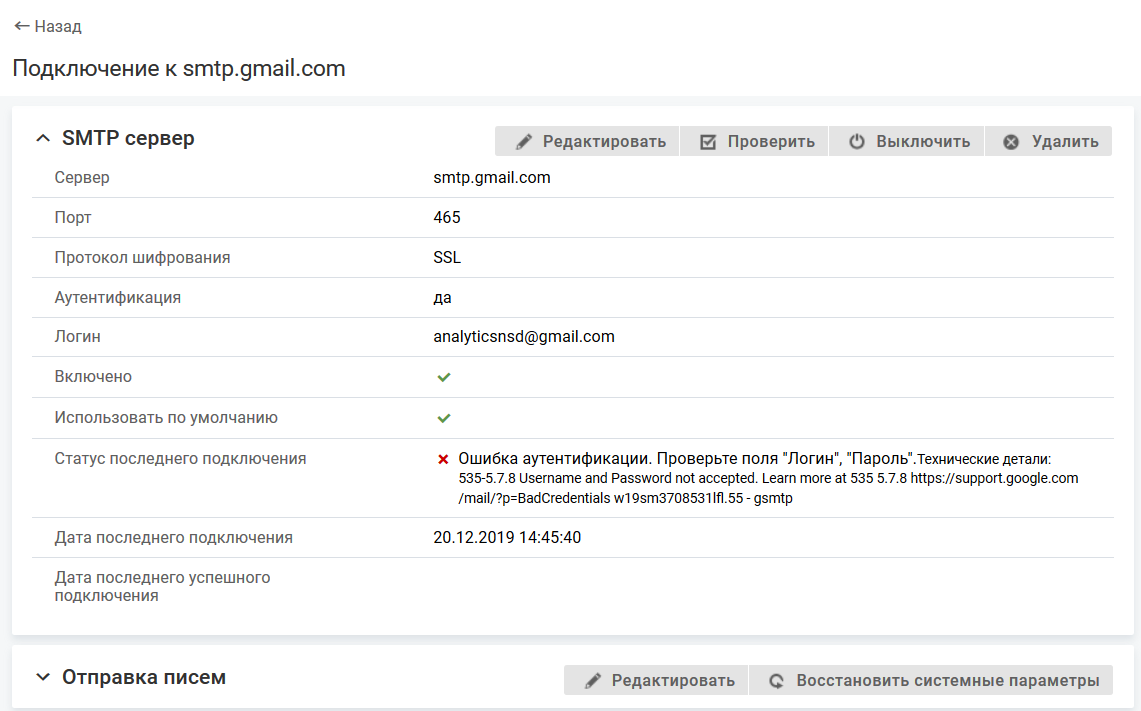Click the checkmark for Использовать по умолчанию
The width and height of the screenshot is (1141, 711).
point(444,418)
